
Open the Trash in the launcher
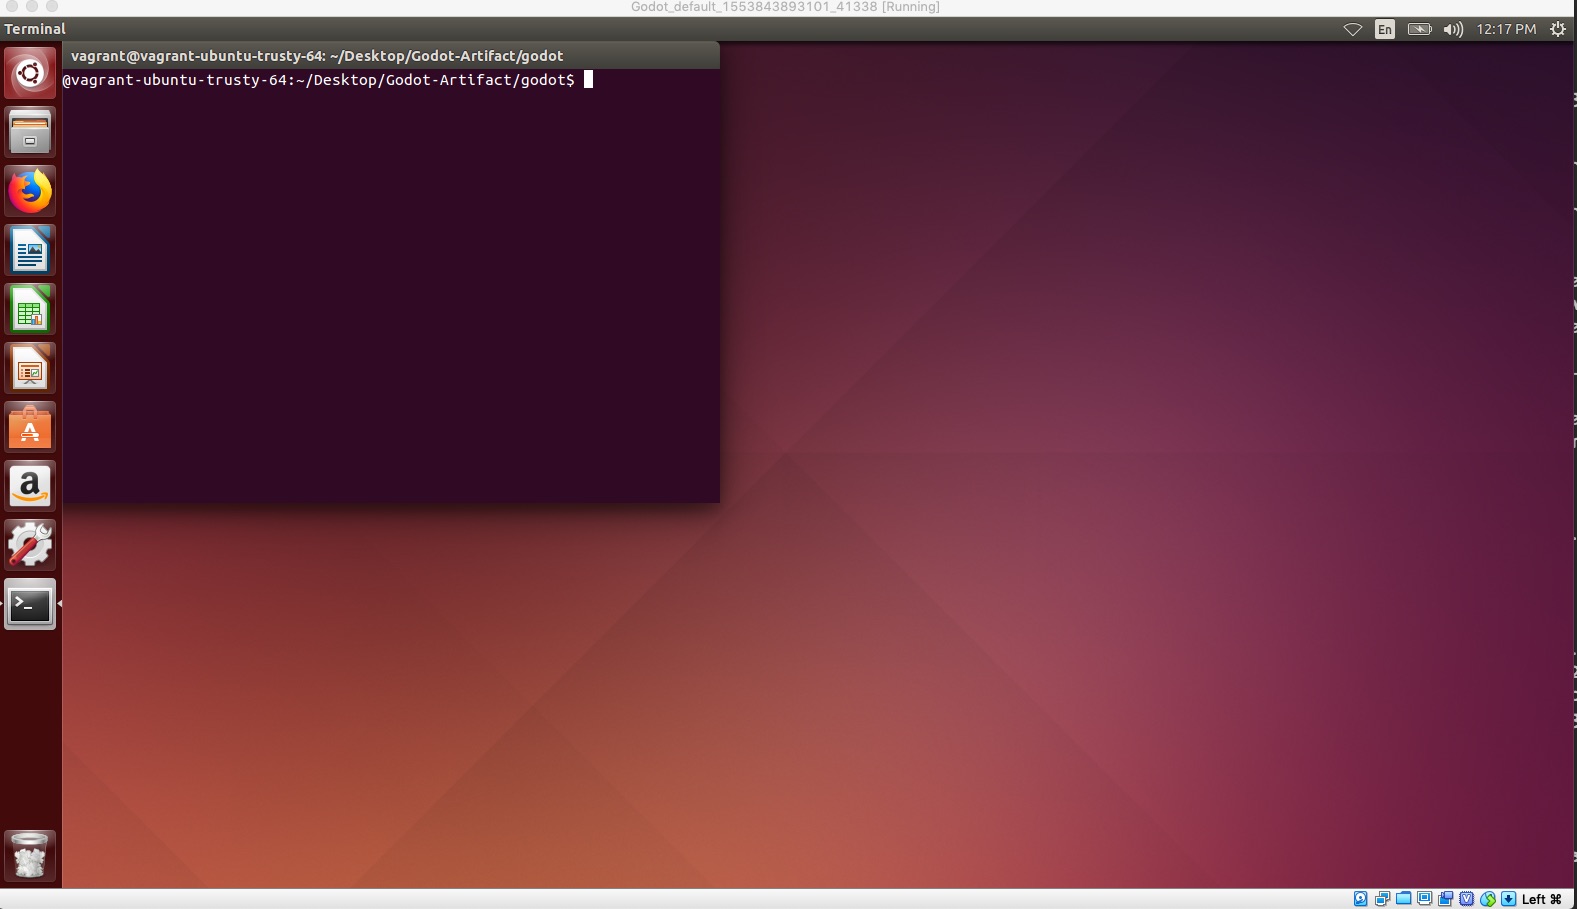[x=30, y=856]
